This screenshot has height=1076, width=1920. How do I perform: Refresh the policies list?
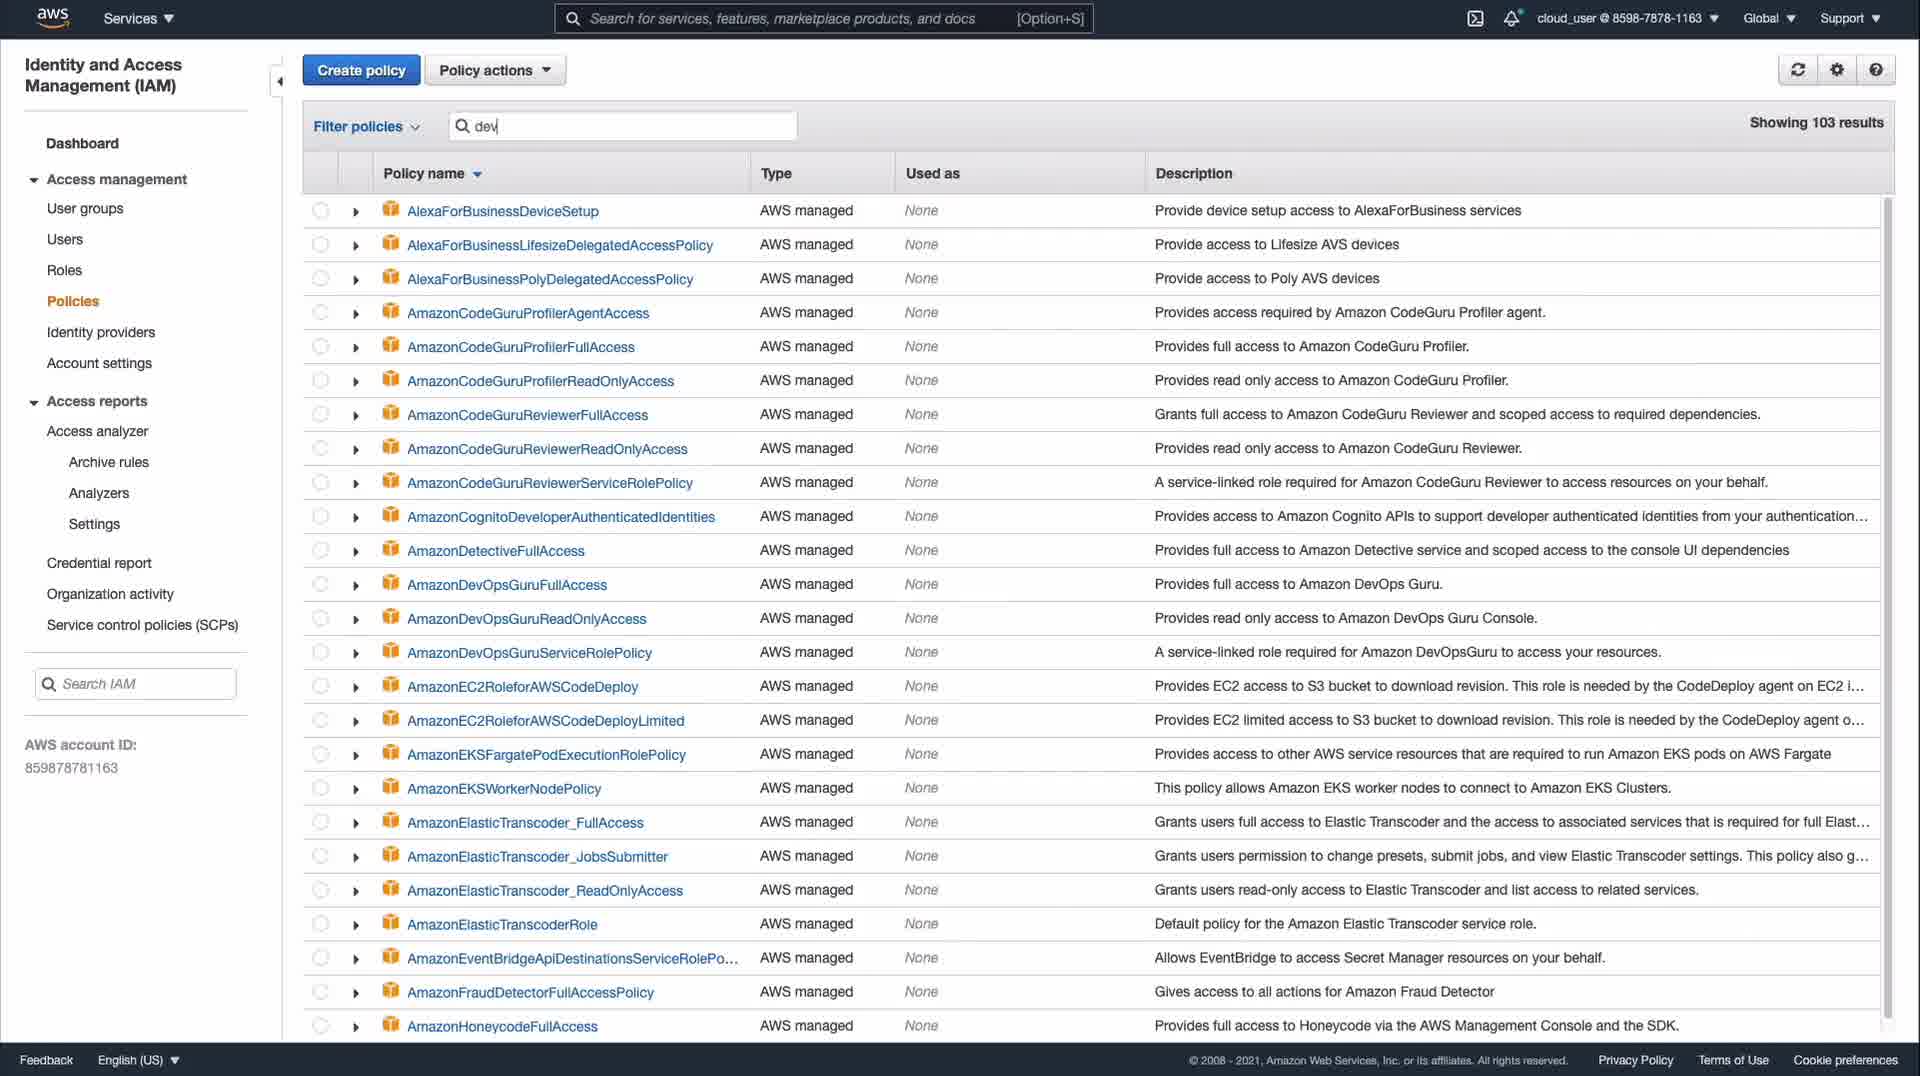[x=1798, y=70]
